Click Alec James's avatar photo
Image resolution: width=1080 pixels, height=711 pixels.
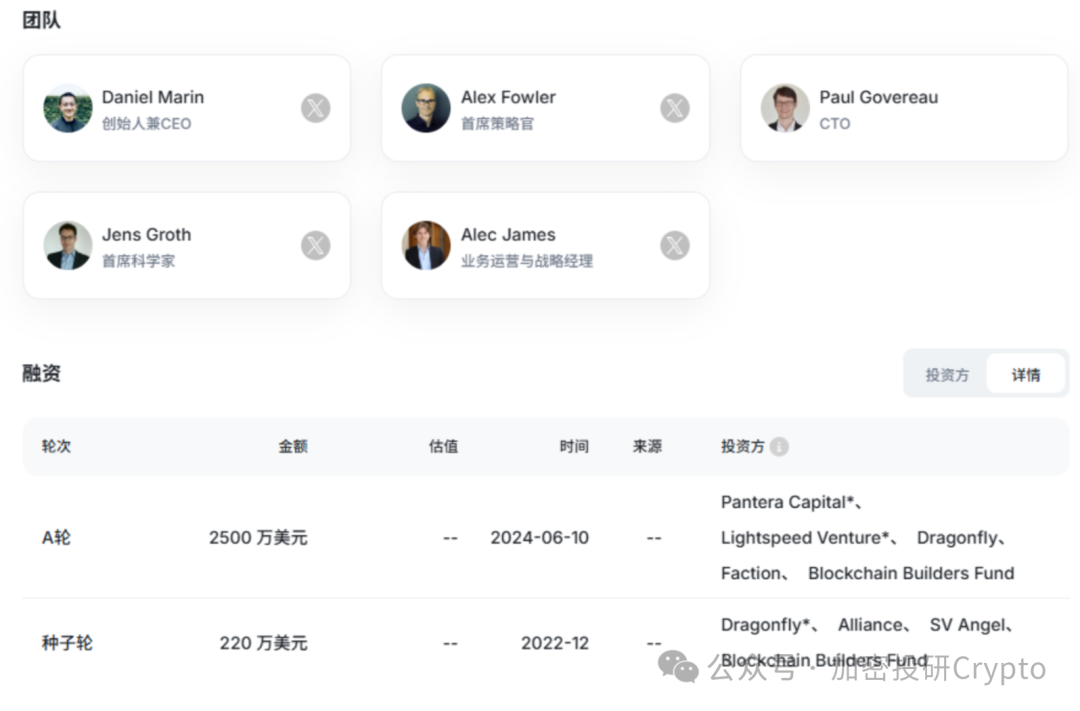point(426,245)
